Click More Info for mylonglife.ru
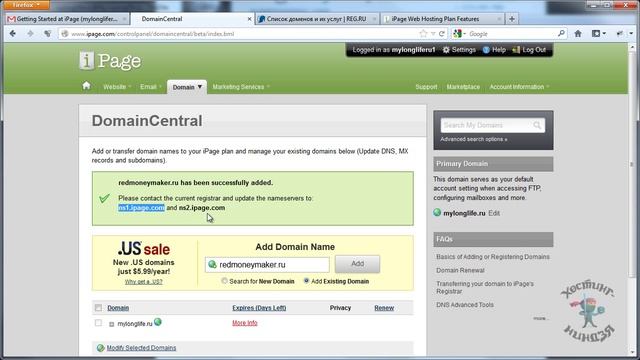The width and height of the screenshot is (640, 360). (244, 323)
